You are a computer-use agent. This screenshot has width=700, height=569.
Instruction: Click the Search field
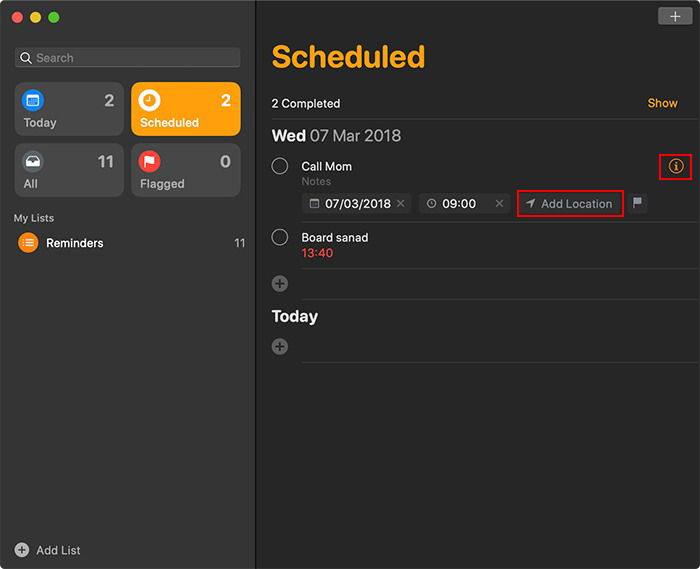(128, 58)
